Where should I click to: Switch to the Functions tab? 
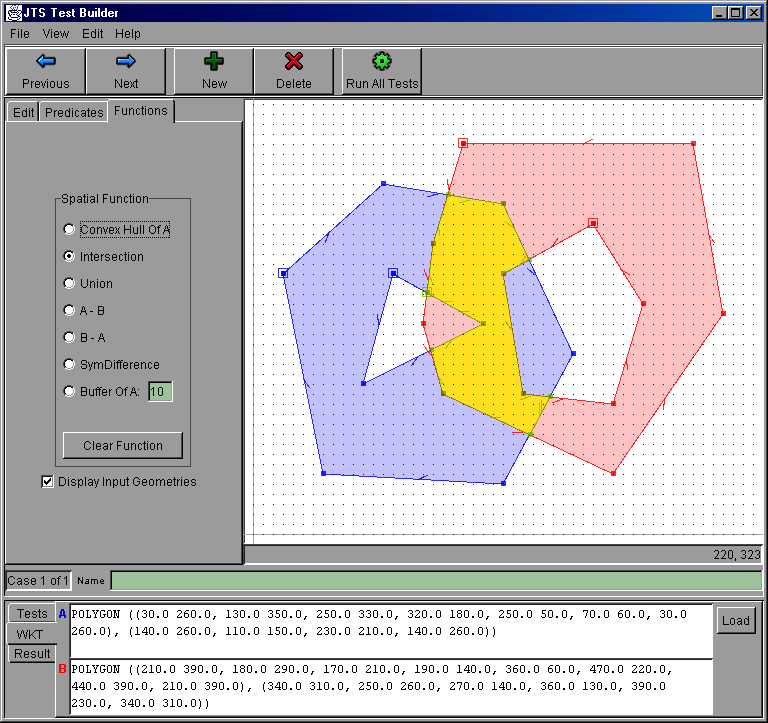pyautogui.click(x=141, y=111)
